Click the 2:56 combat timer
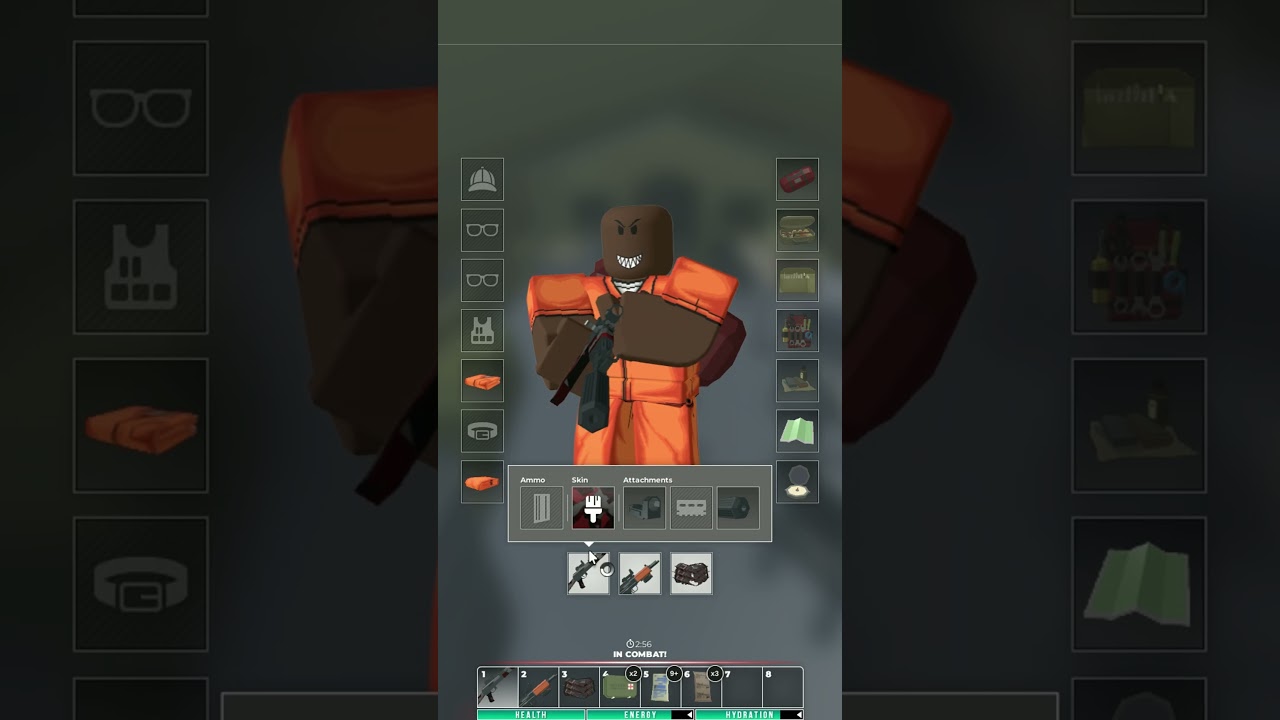Screen dimensions: 1280x720 (x=639, y=644)
